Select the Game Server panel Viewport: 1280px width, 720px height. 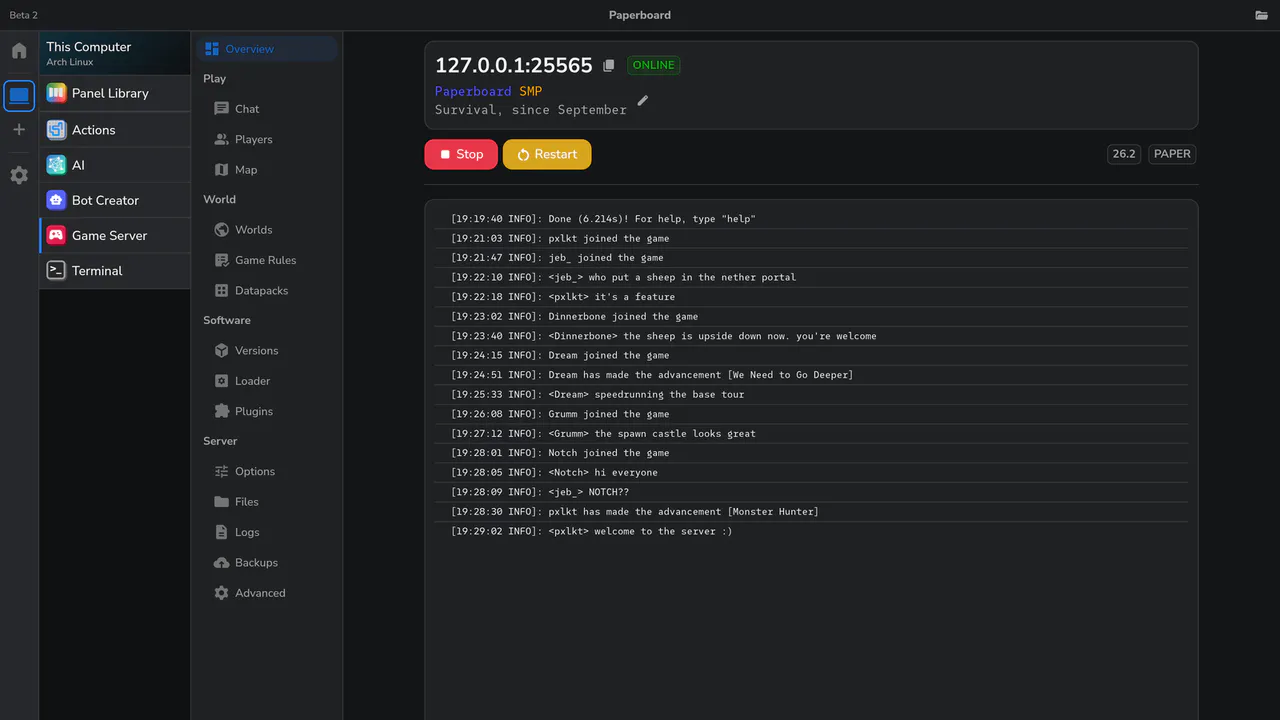click(x=115, y=235)
